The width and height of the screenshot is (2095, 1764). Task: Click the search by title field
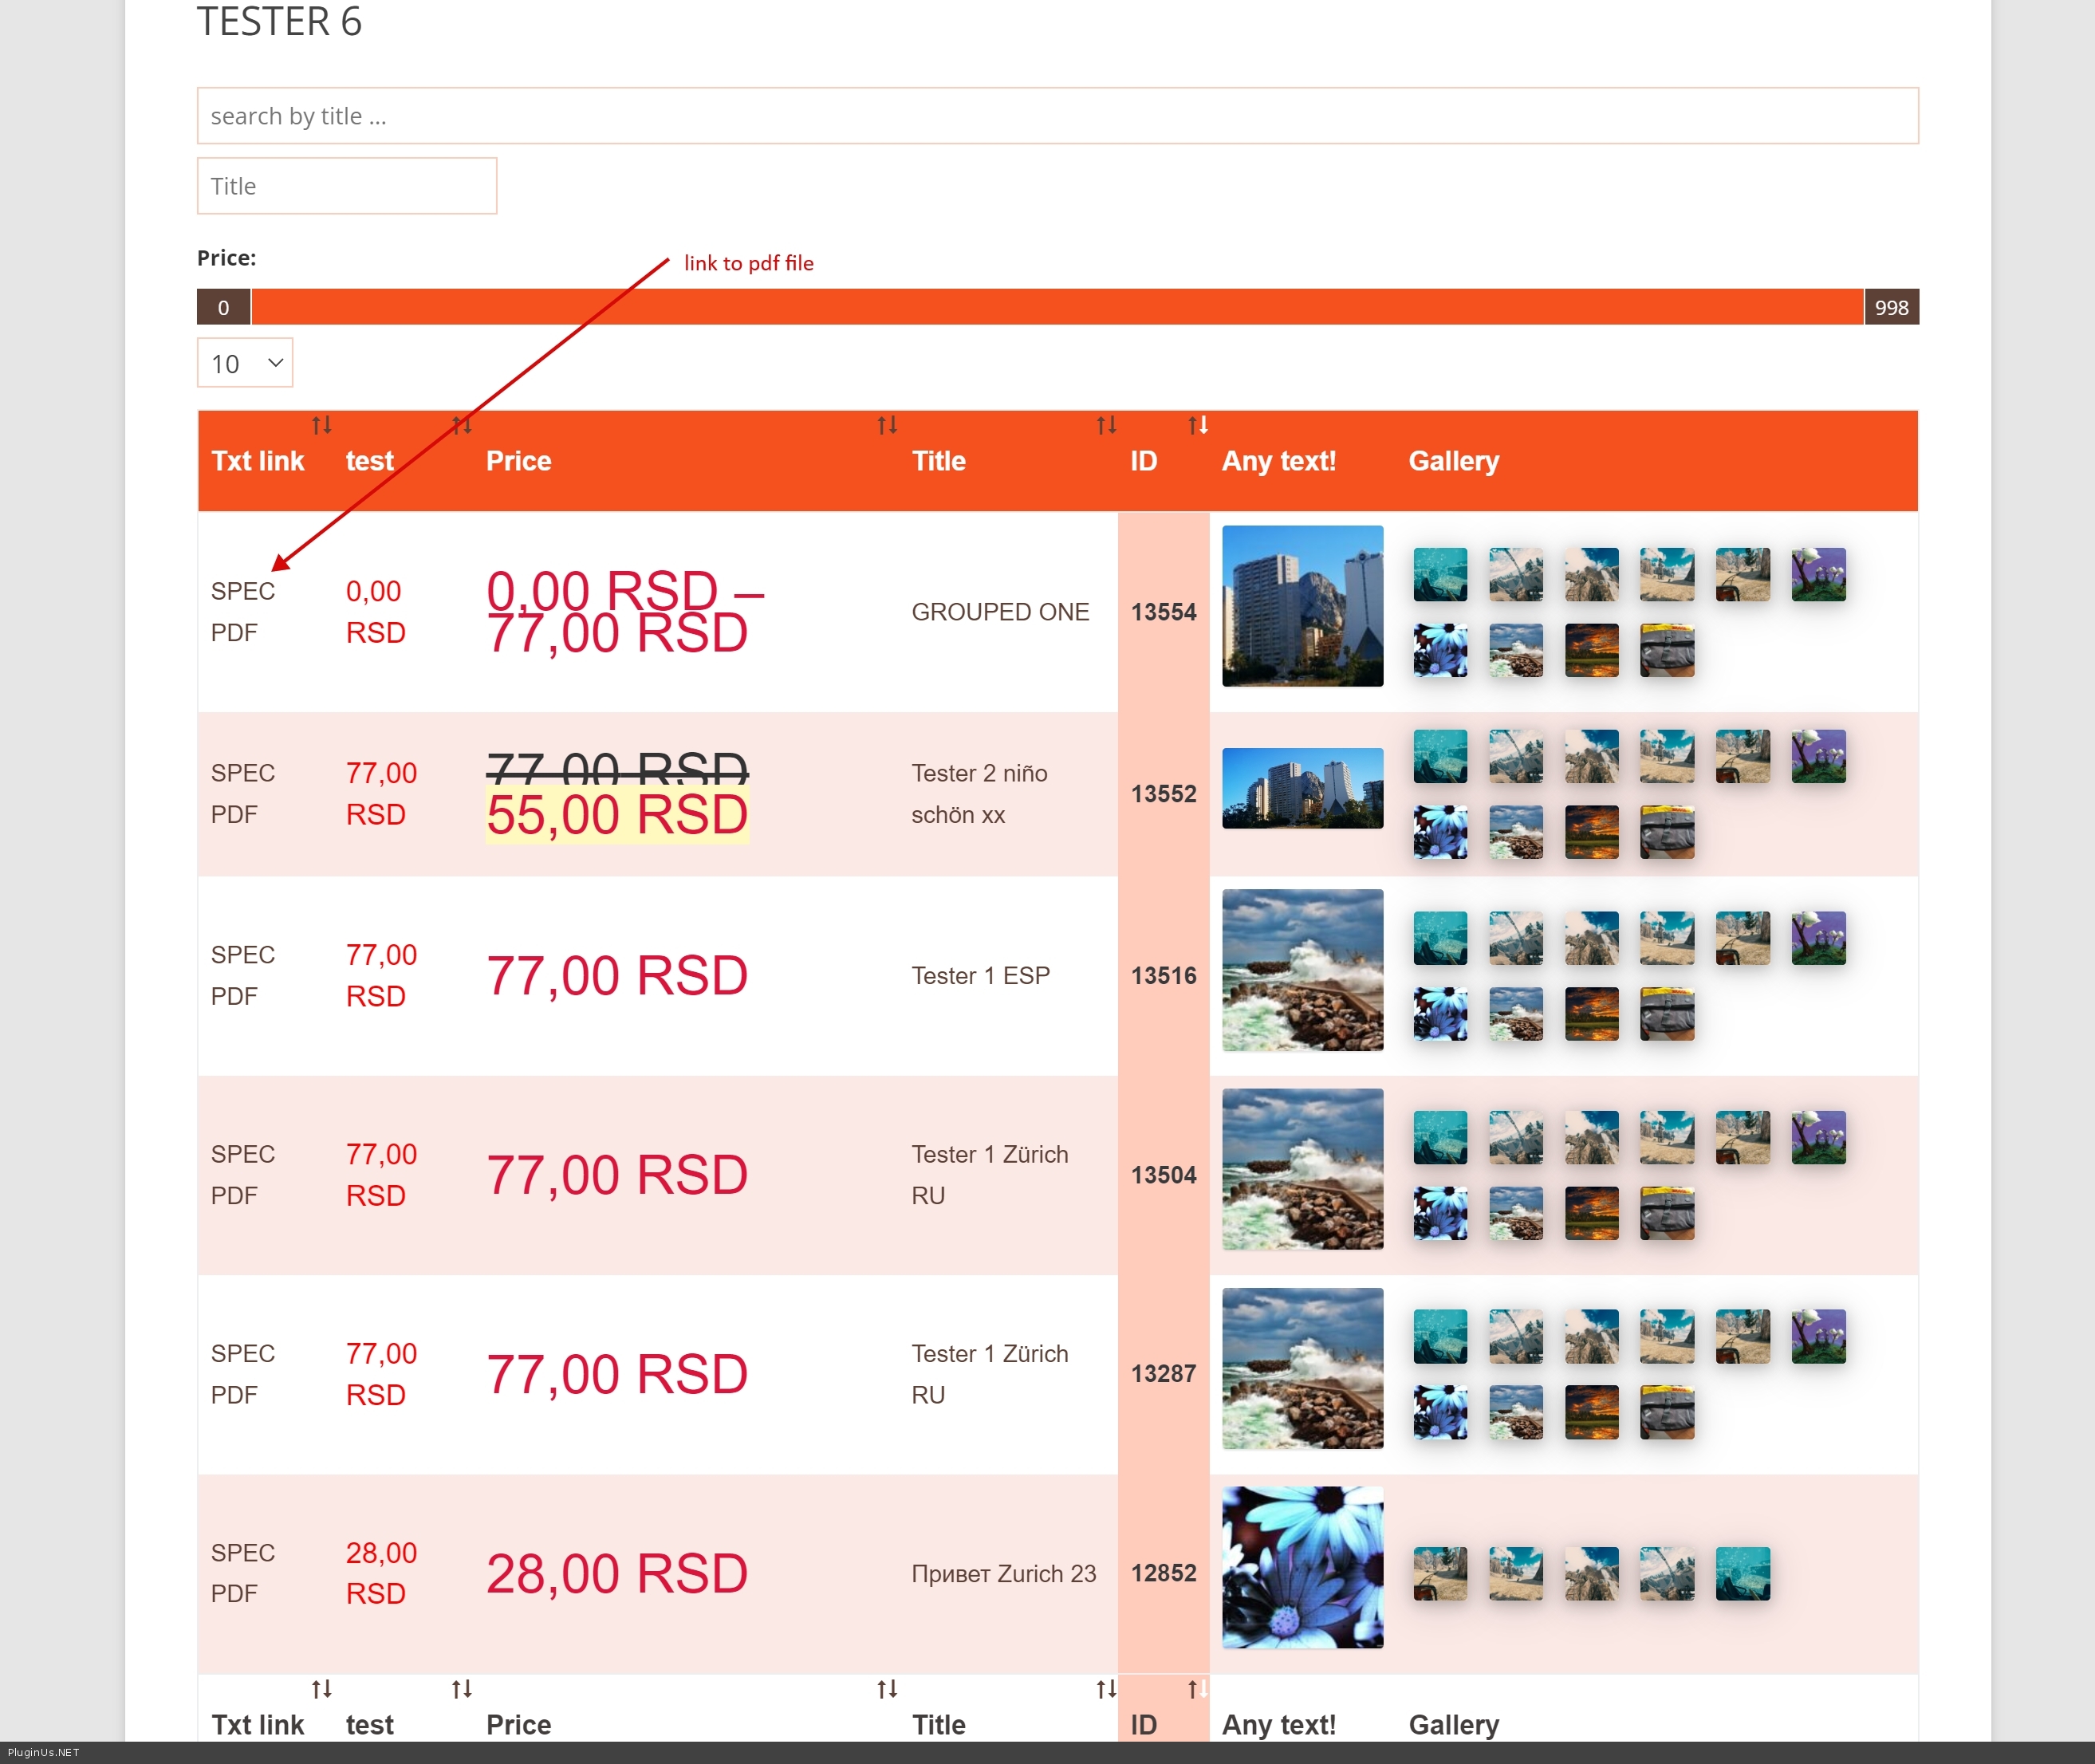[x=1057, y=116]
